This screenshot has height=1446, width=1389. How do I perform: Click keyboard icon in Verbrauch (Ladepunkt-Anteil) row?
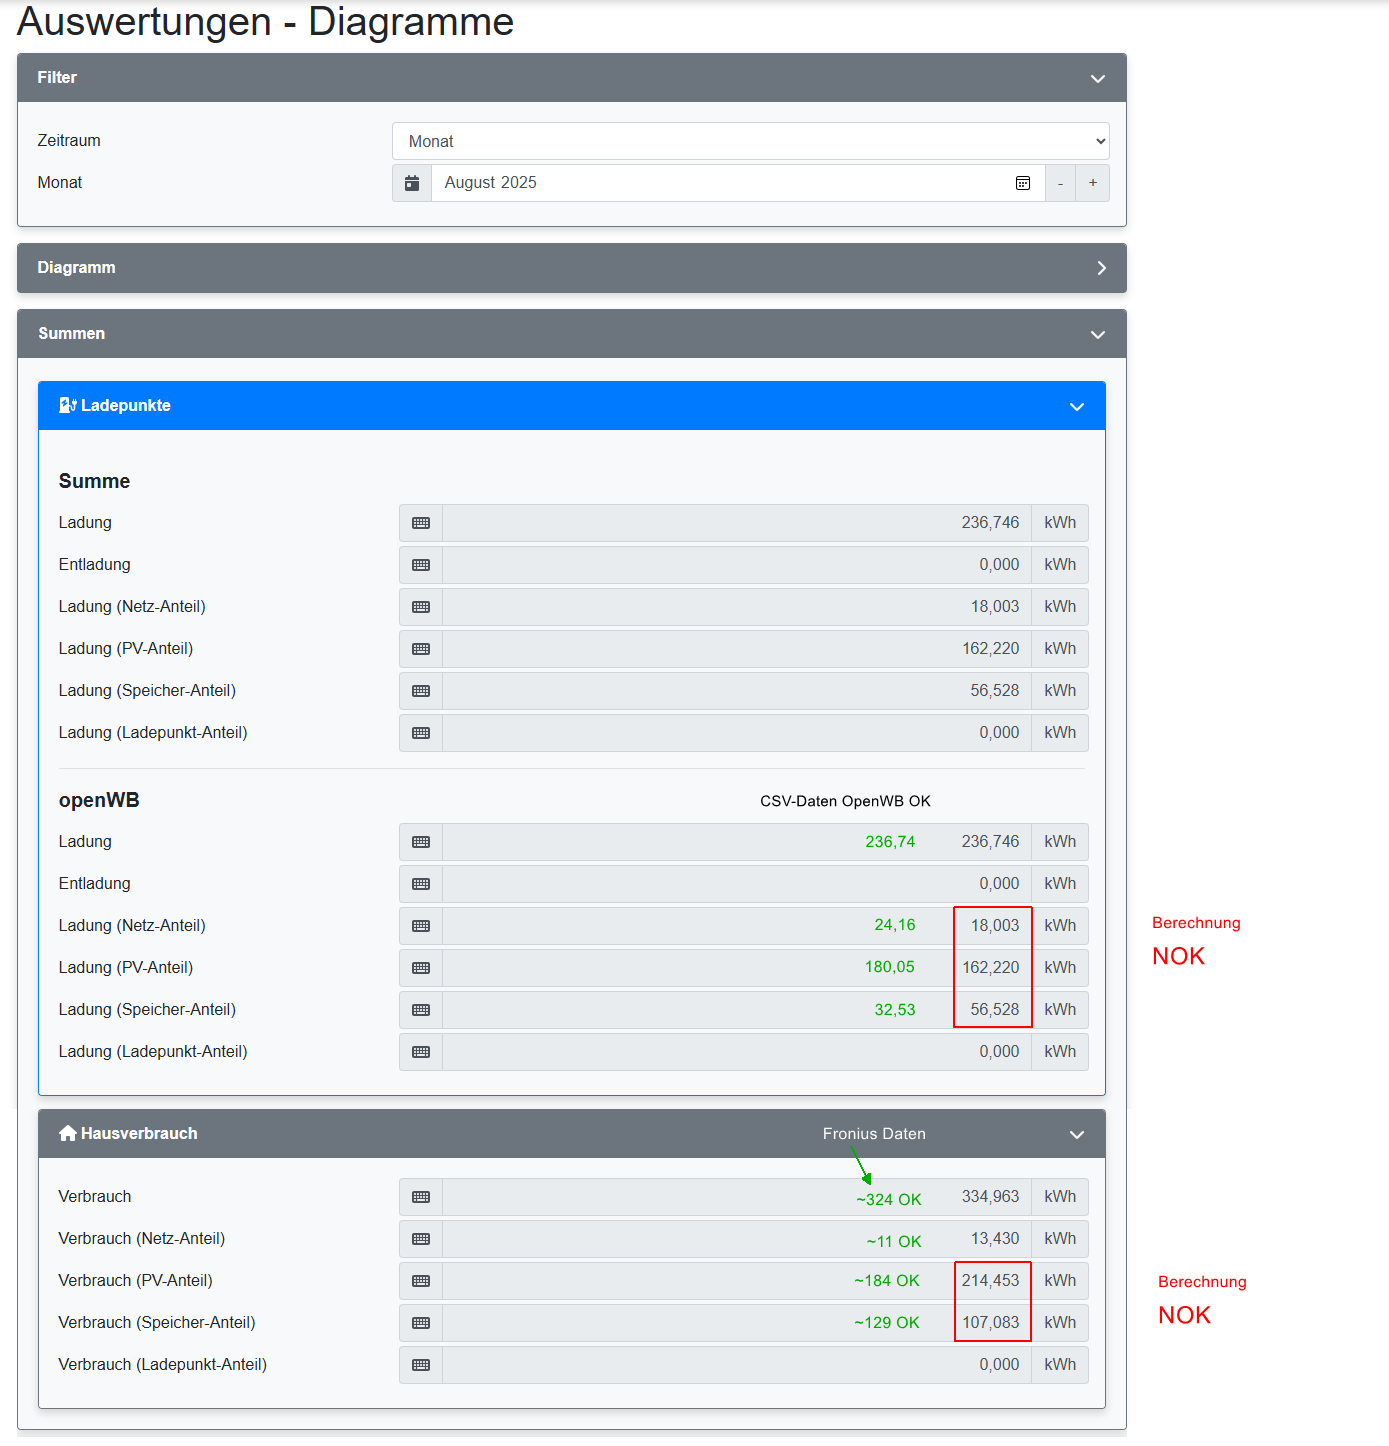pyautogui.click(x=421, y=1365)
